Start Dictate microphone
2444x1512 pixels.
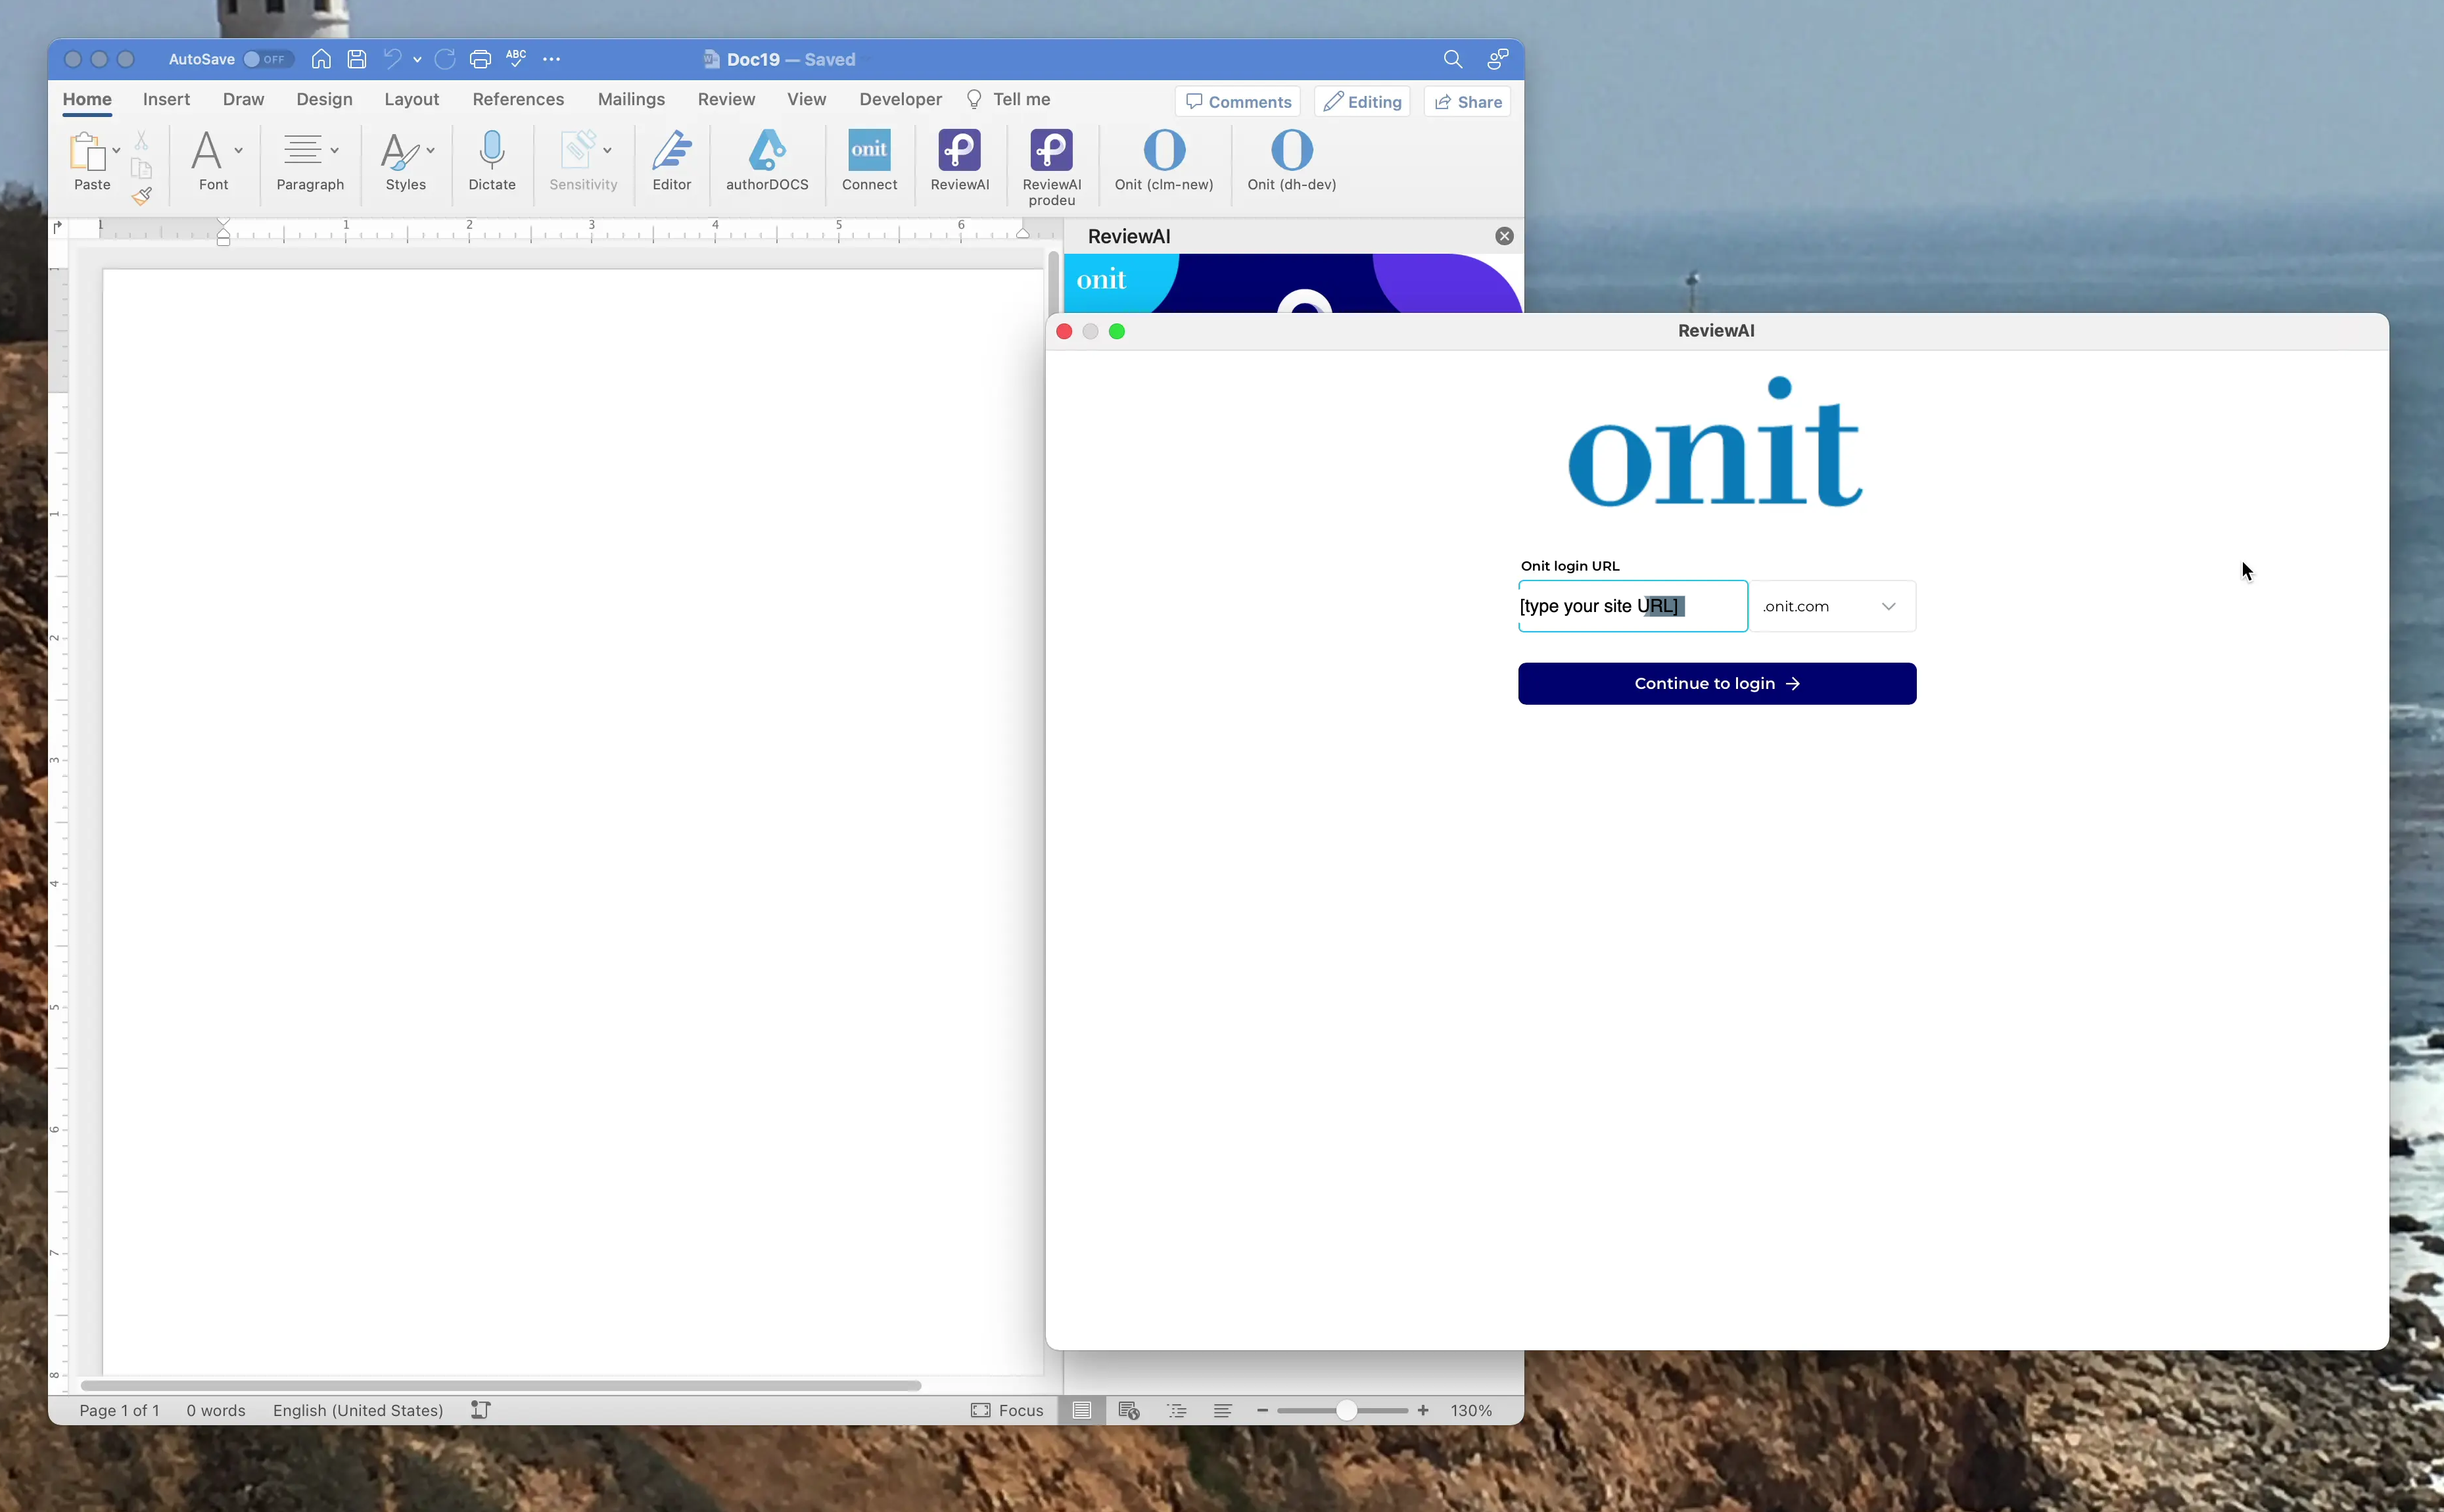(x=492, y=160)
